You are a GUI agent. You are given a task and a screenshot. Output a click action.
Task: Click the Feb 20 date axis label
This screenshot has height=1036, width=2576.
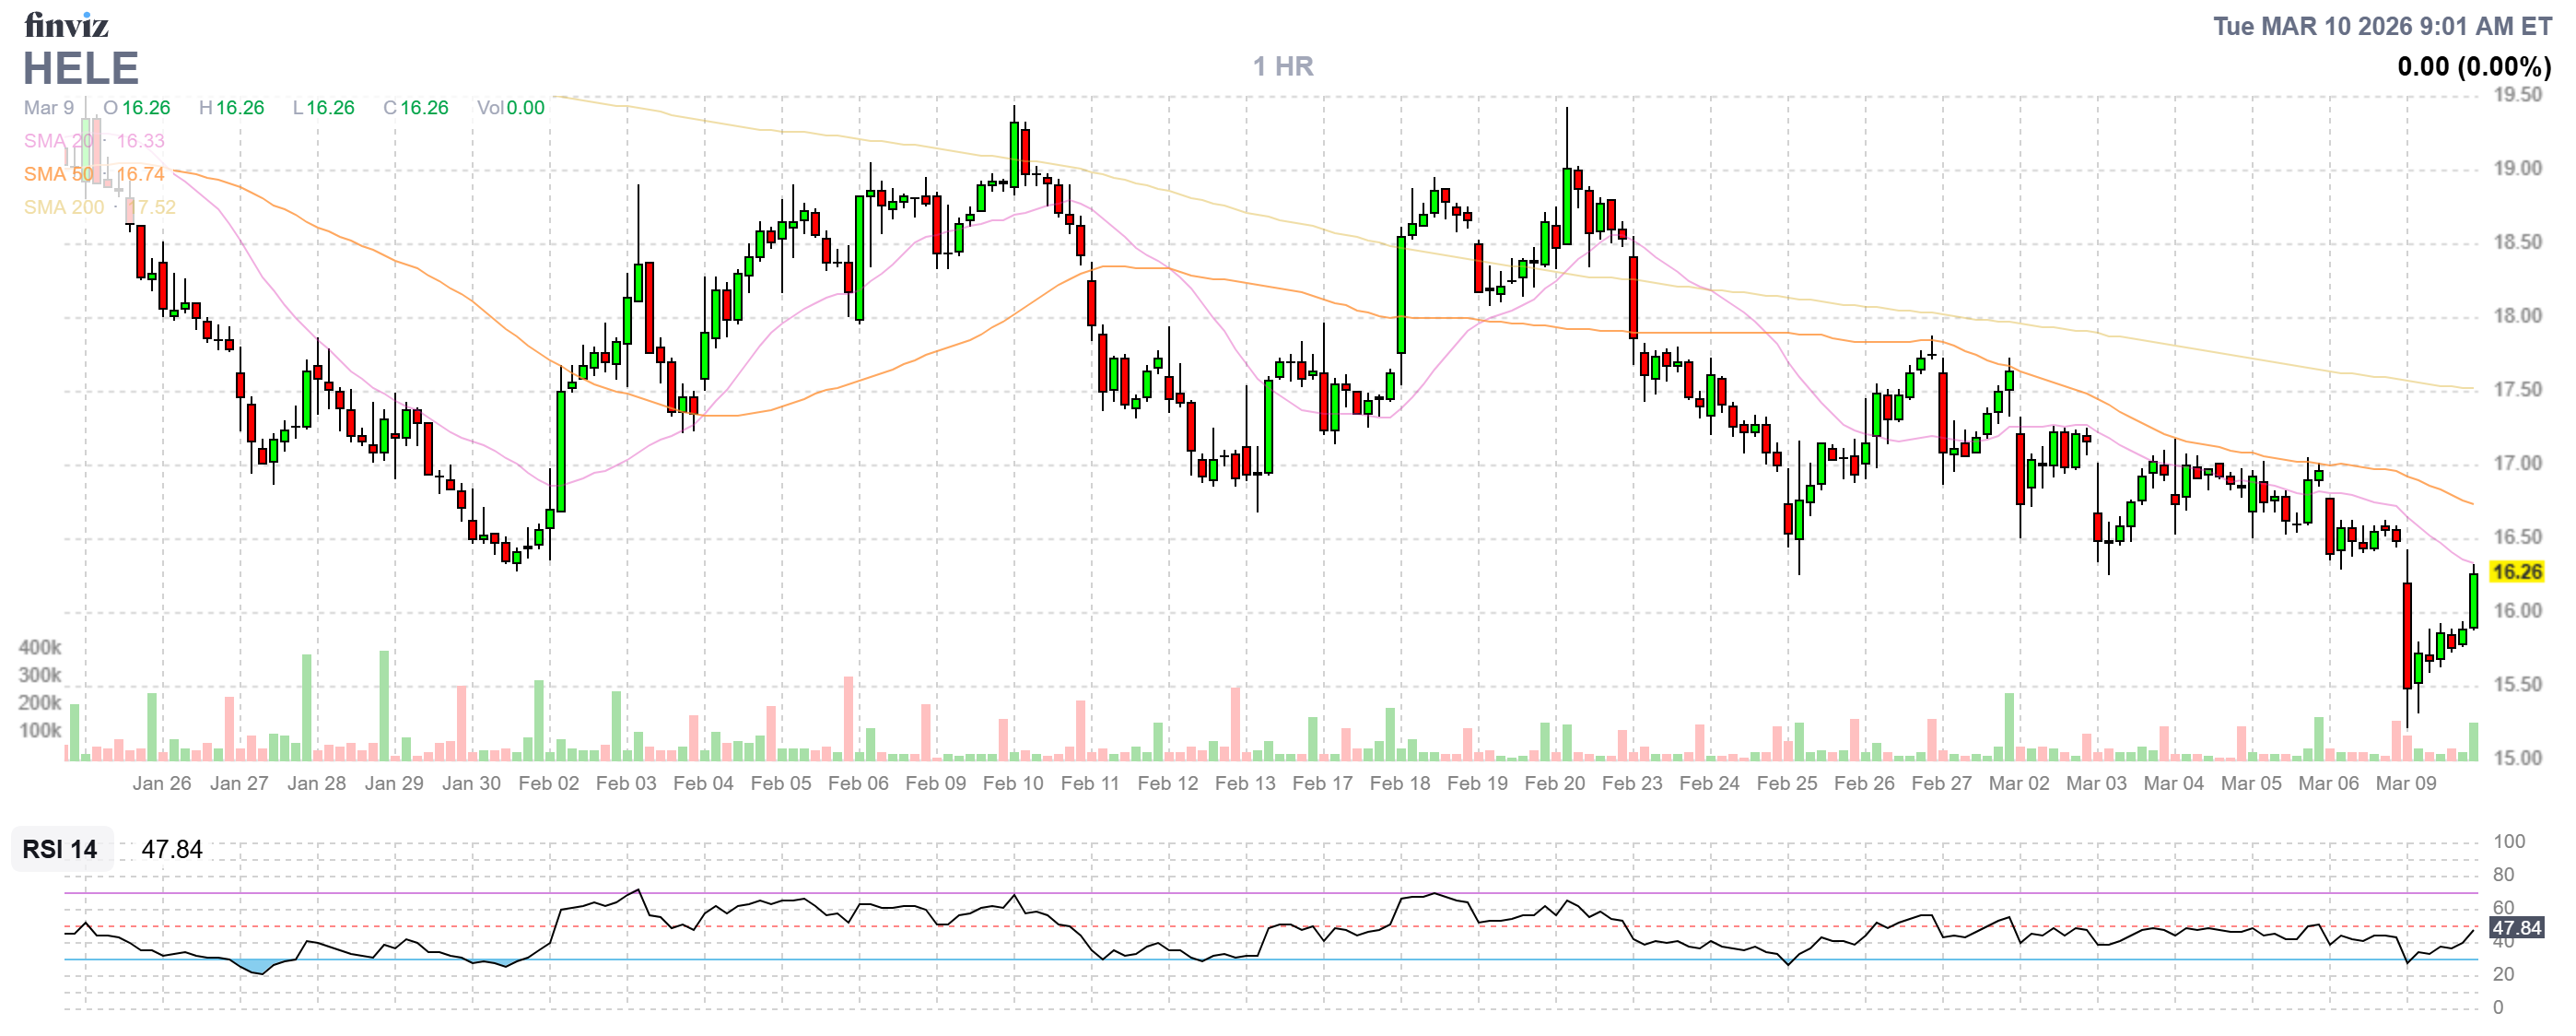coord(1554,783)
